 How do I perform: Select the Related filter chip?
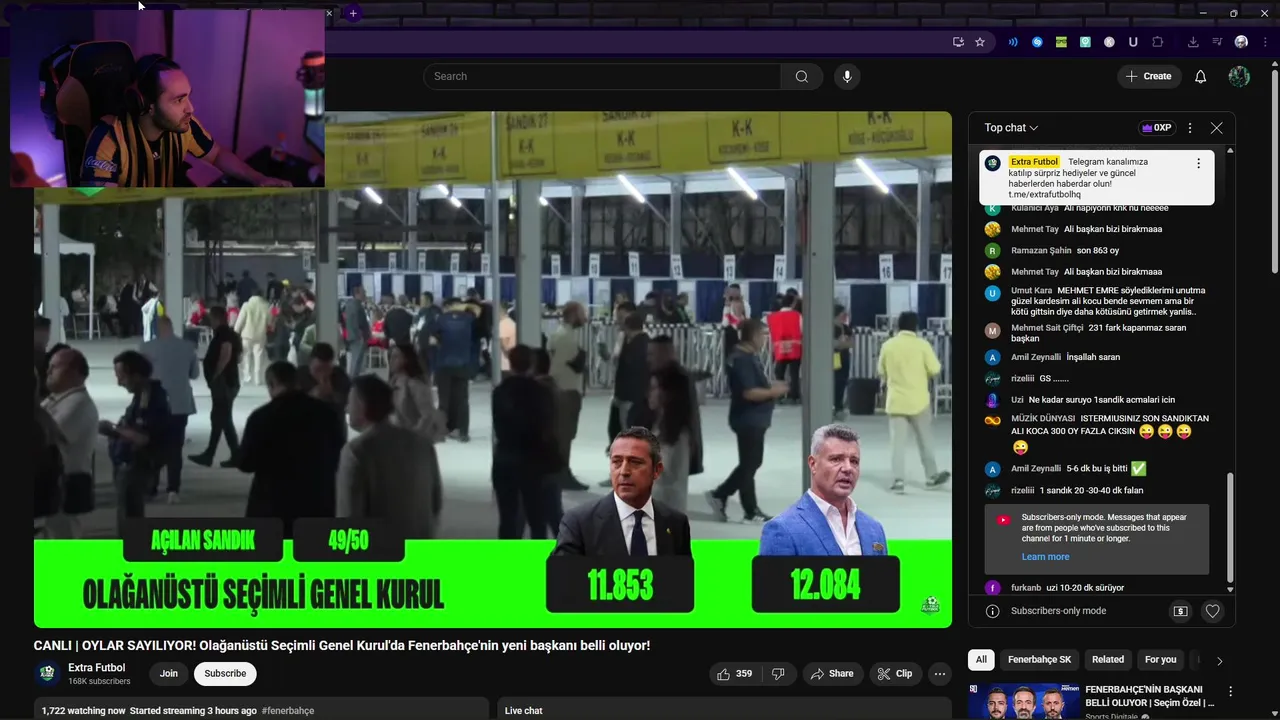1107,660
